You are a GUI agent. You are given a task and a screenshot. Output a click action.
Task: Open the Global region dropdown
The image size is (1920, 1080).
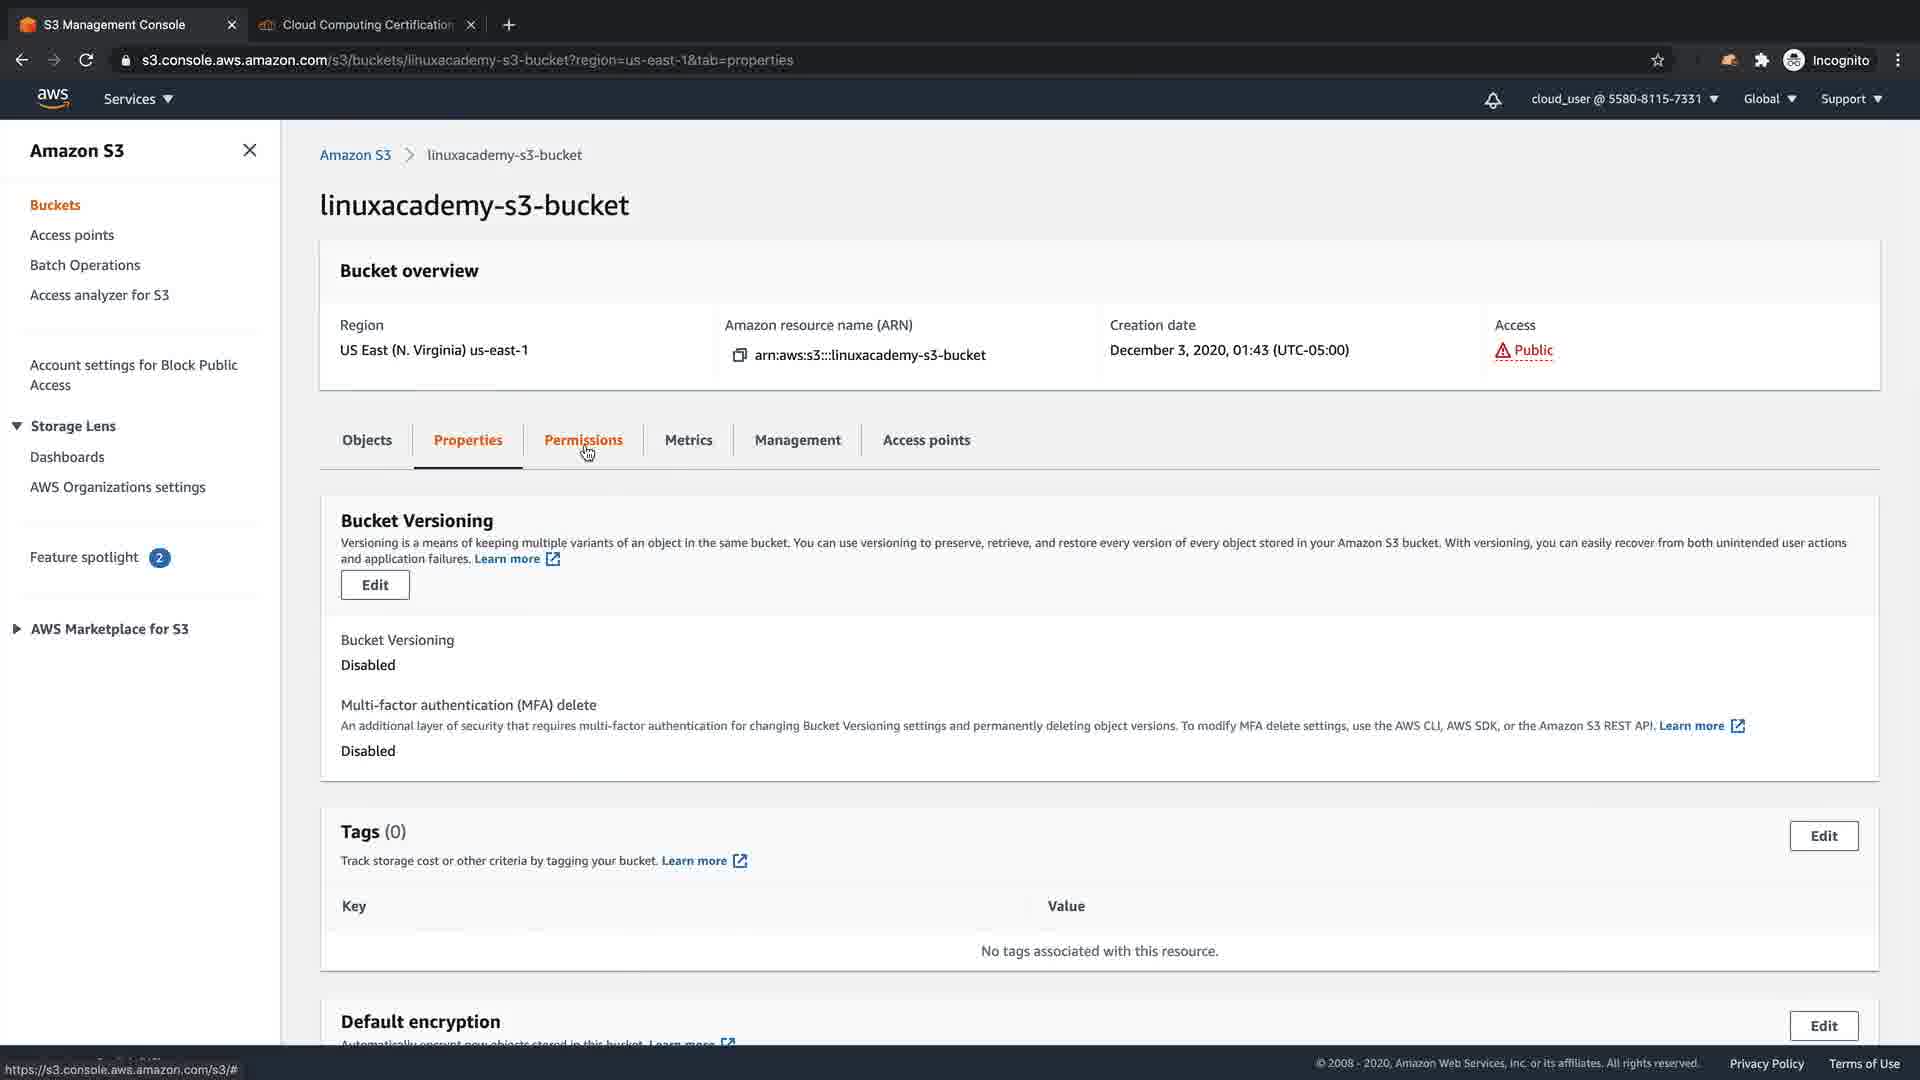(1769, 99)
